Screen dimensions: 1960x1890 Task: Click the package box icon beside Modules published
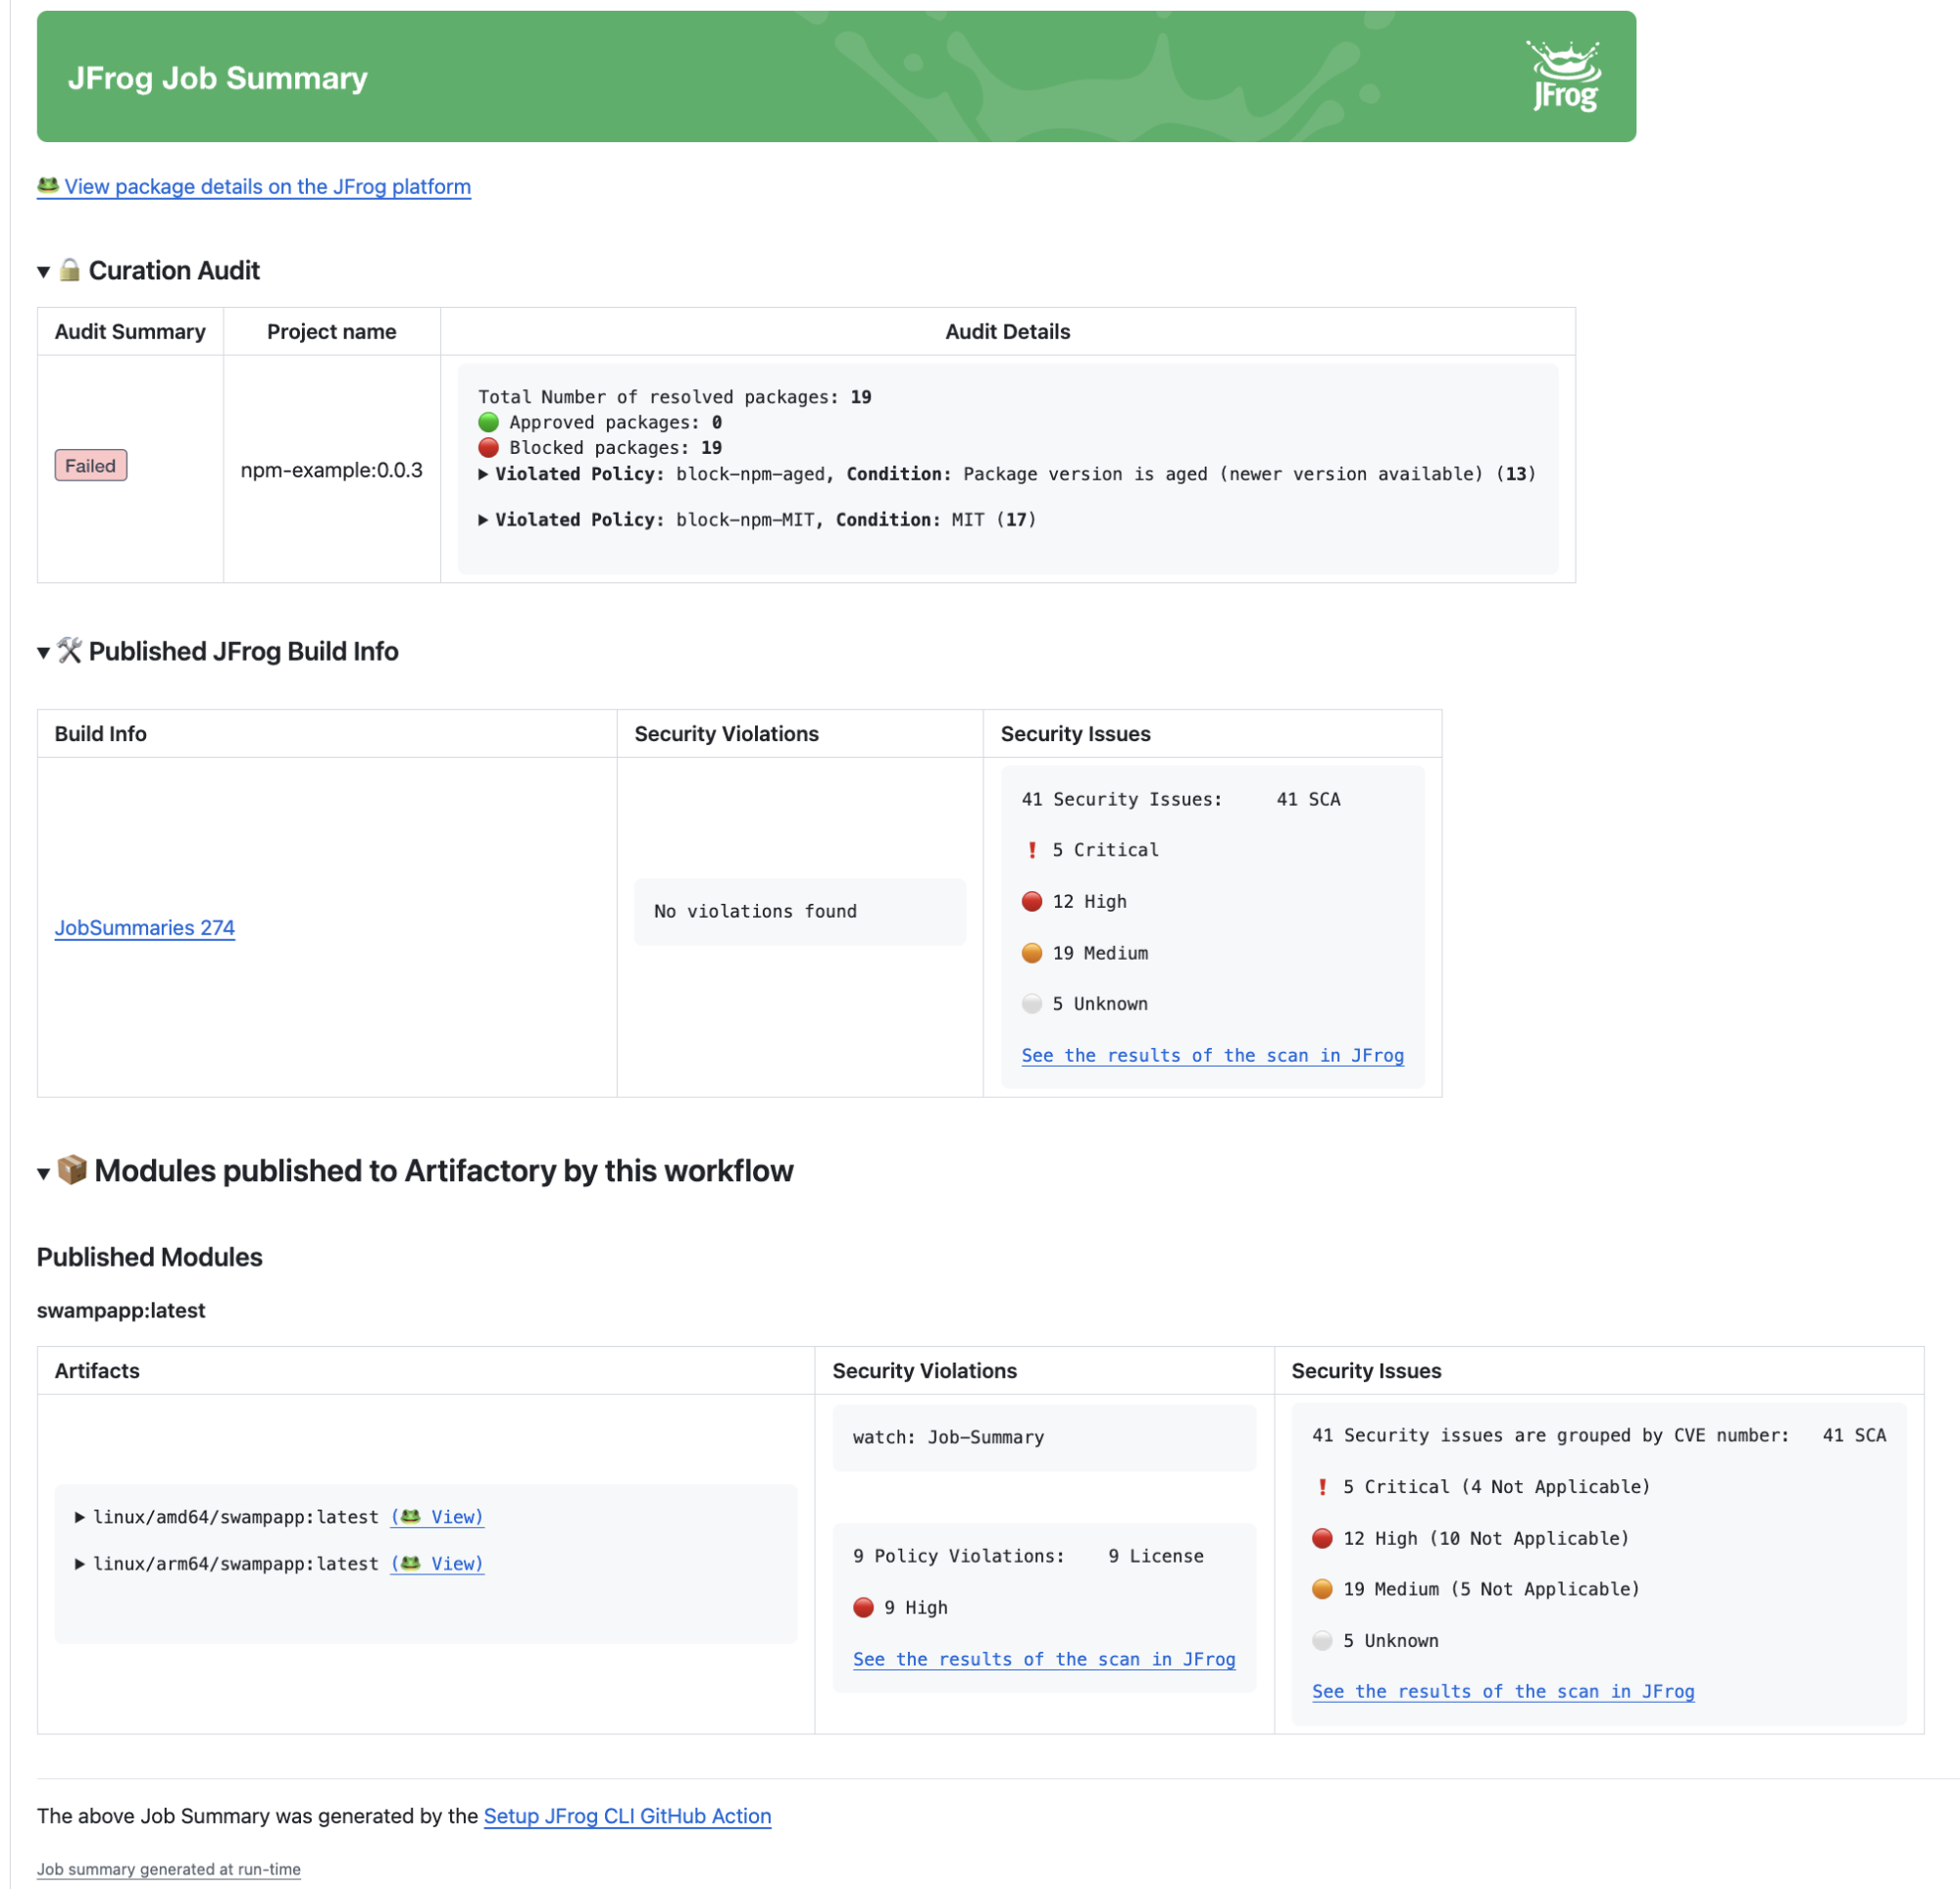[x=71, y=1169]
